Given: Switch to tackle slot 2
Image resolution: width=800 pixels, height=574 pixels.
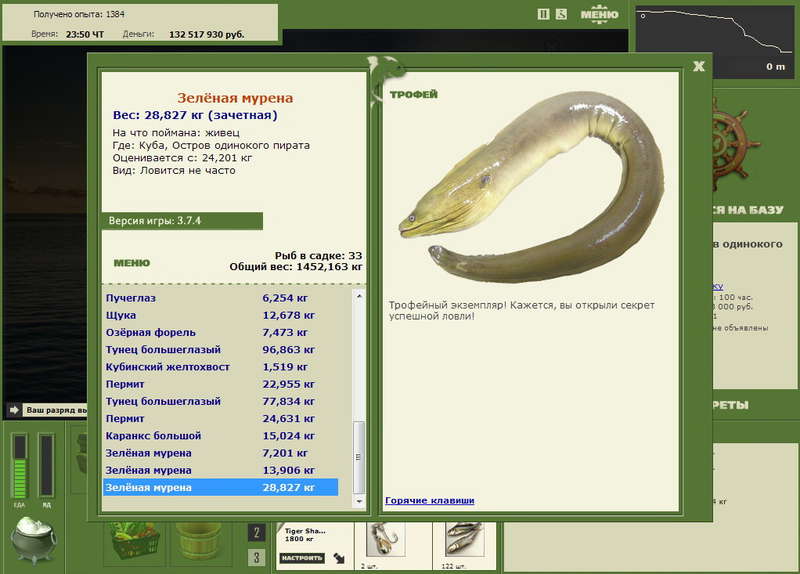Looking at the screenshot, I should click(257, 533).
